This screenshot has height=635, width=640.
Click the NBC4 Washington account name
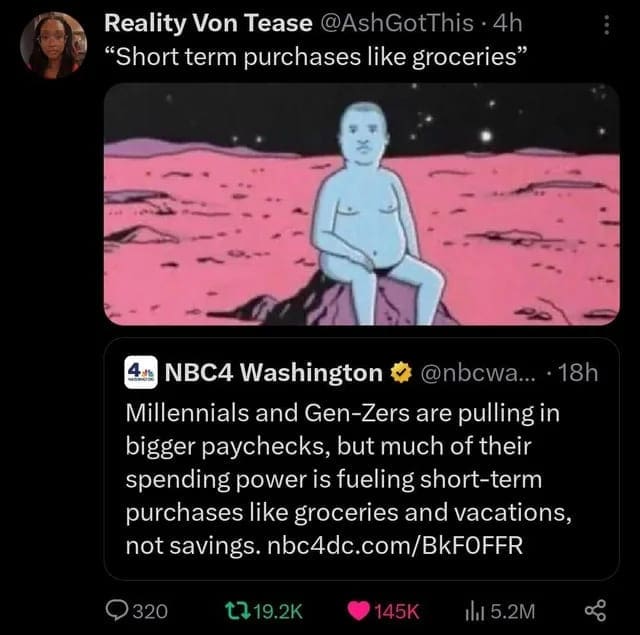[268, 375]
